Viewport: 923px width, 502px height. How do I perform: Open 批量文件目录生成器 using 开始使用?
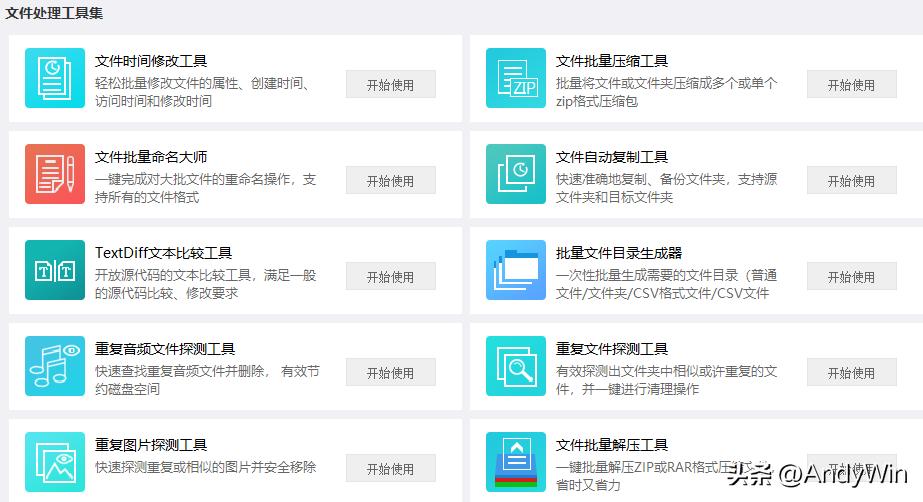[852, 277]
